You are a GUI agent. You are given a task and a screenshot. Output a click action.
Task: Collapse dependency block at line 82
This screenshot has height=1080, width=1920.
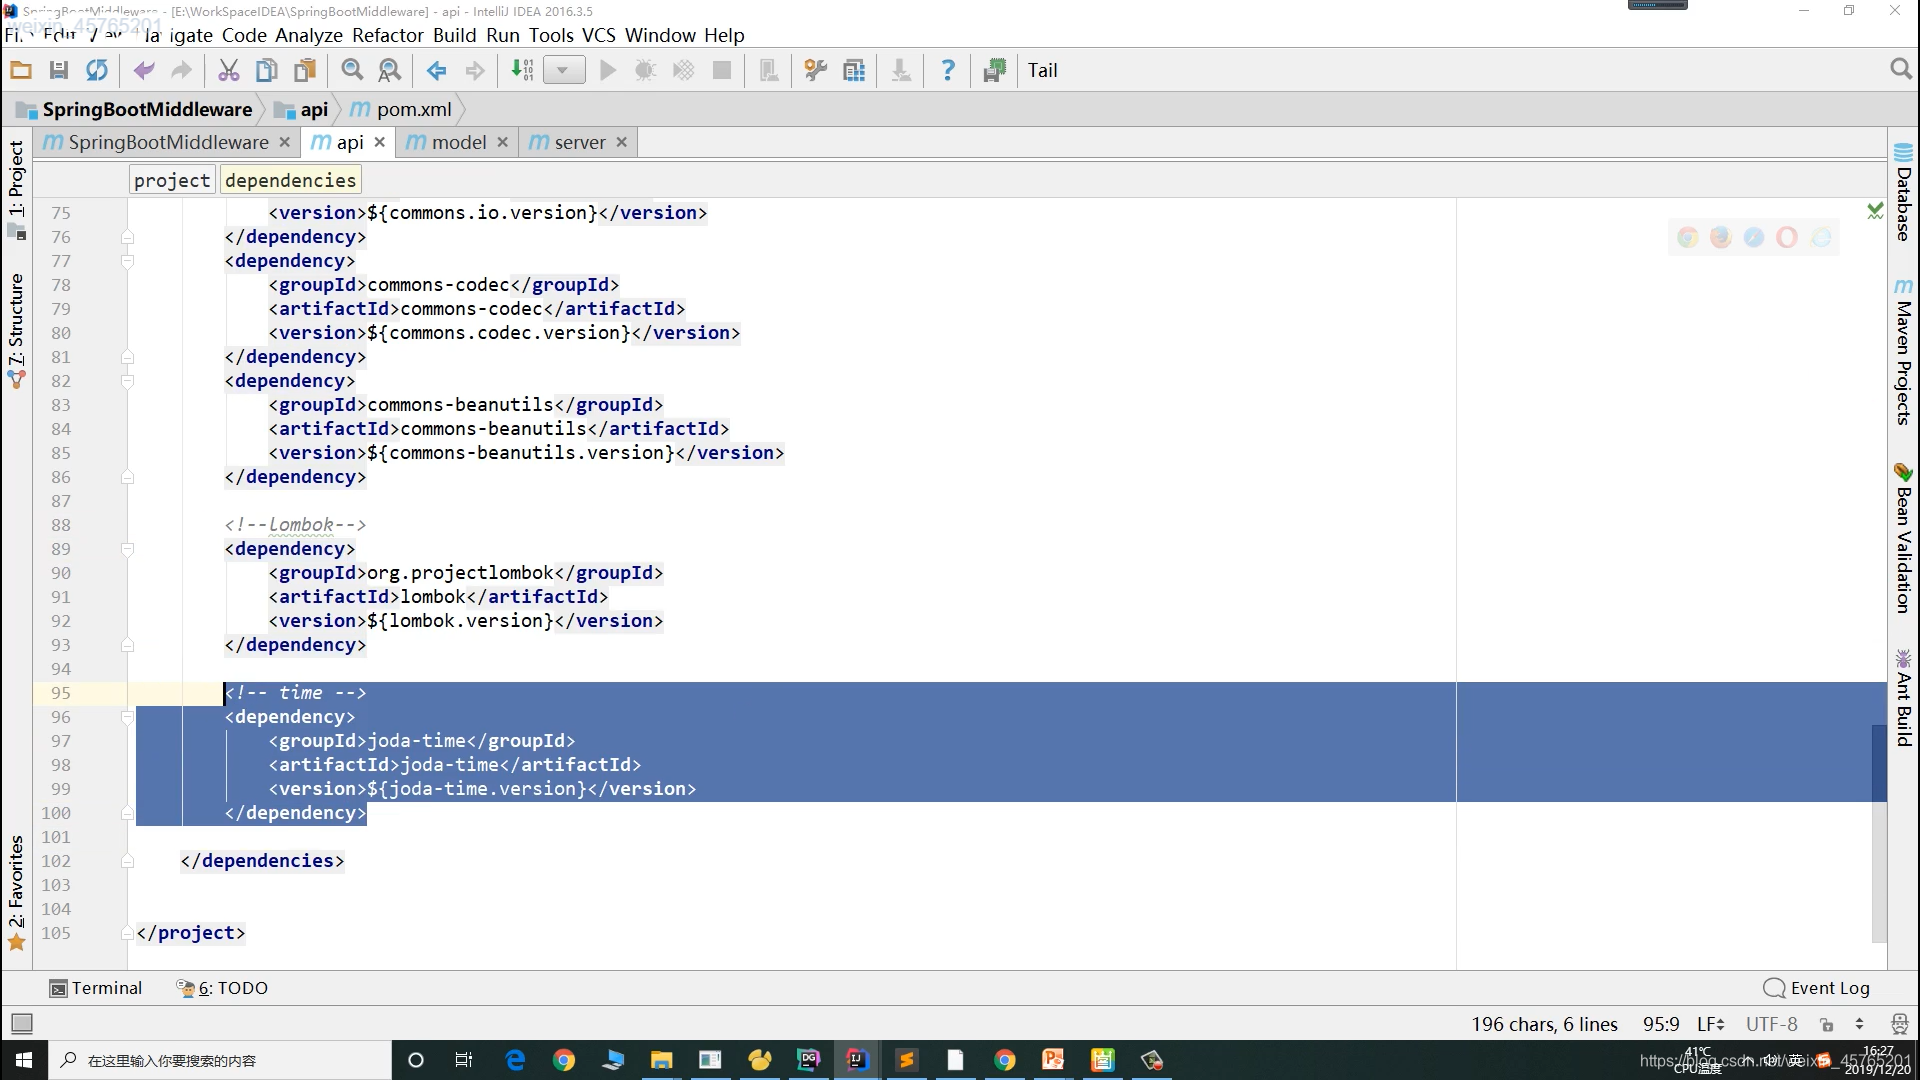127,381
